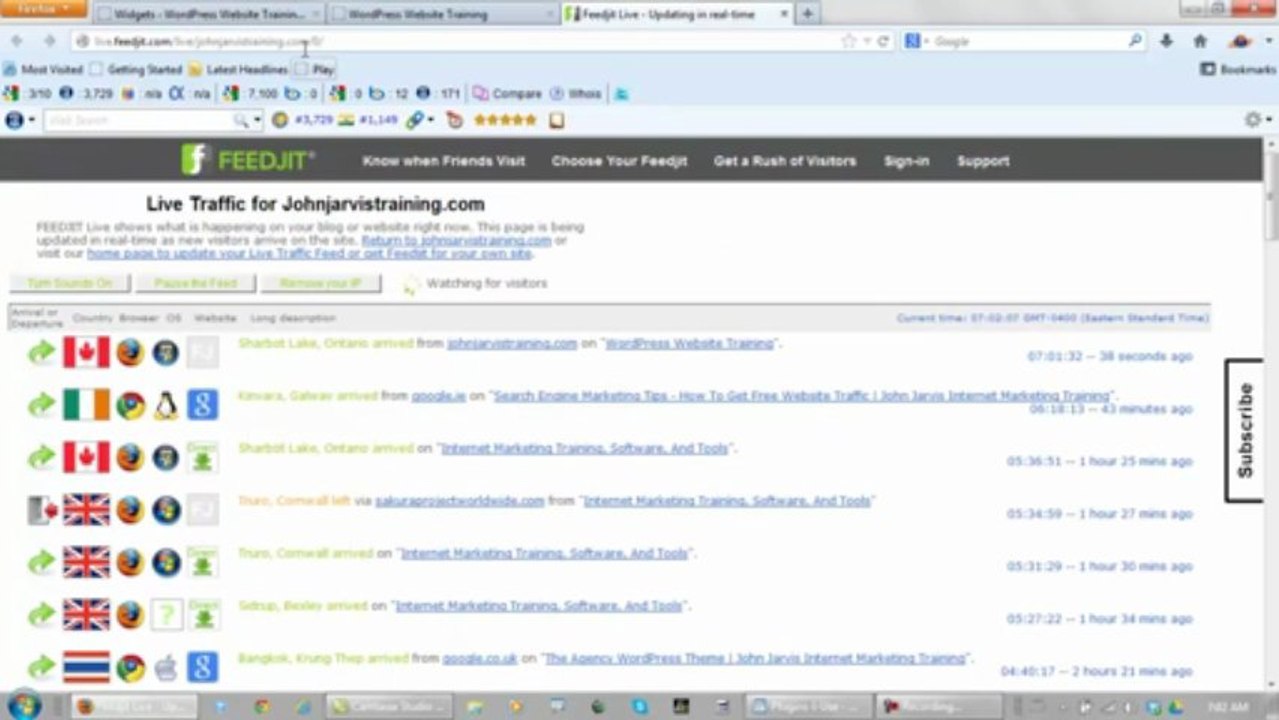Open the Latest Headlines feed bookmark

click(x=238, y=70)
